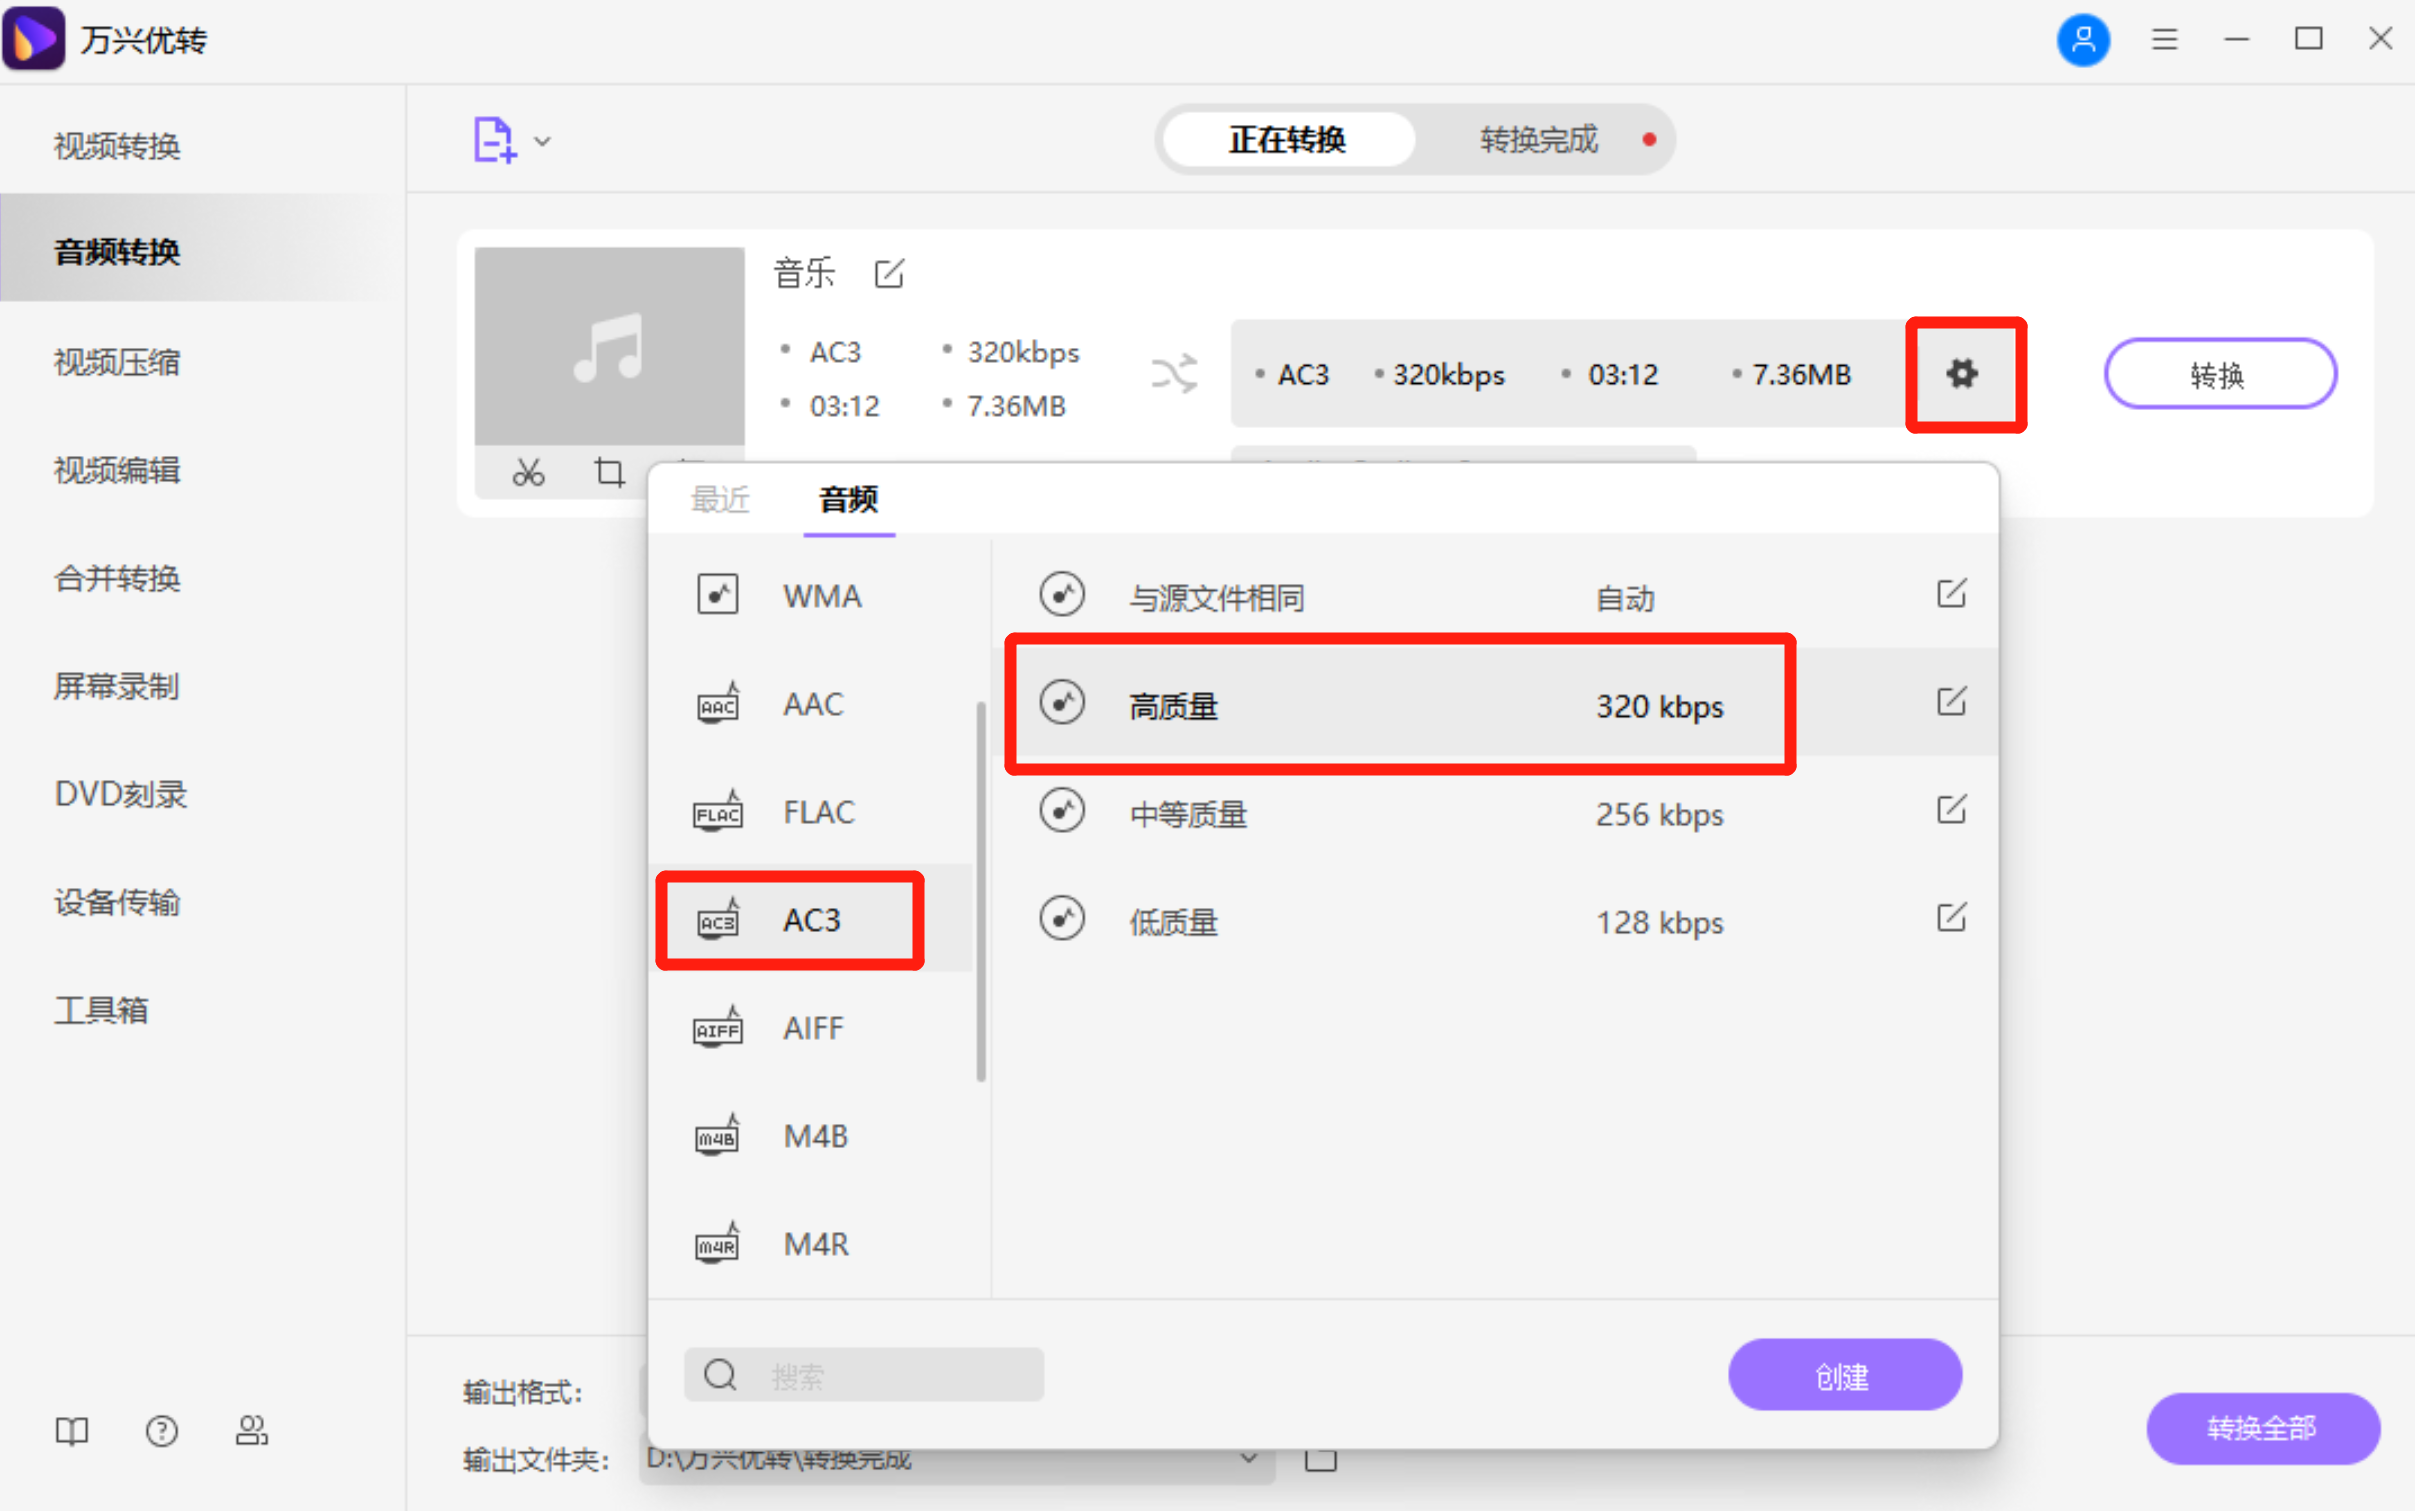Select the 低质量 128 kbps option

(x=1172, y=921)
